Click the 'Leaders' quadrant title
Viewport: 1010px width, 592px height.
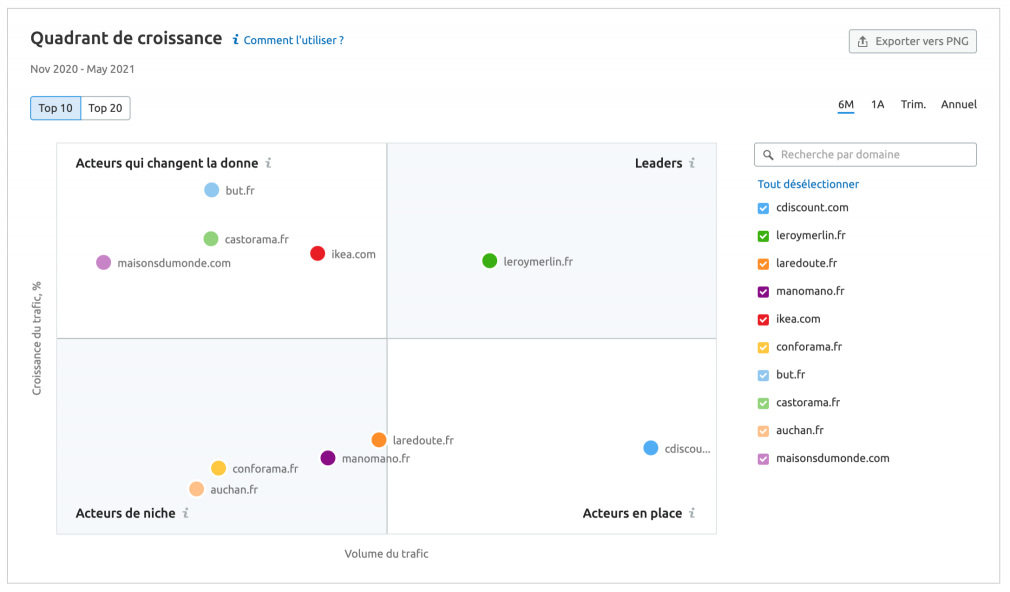(x=658, y=163)
